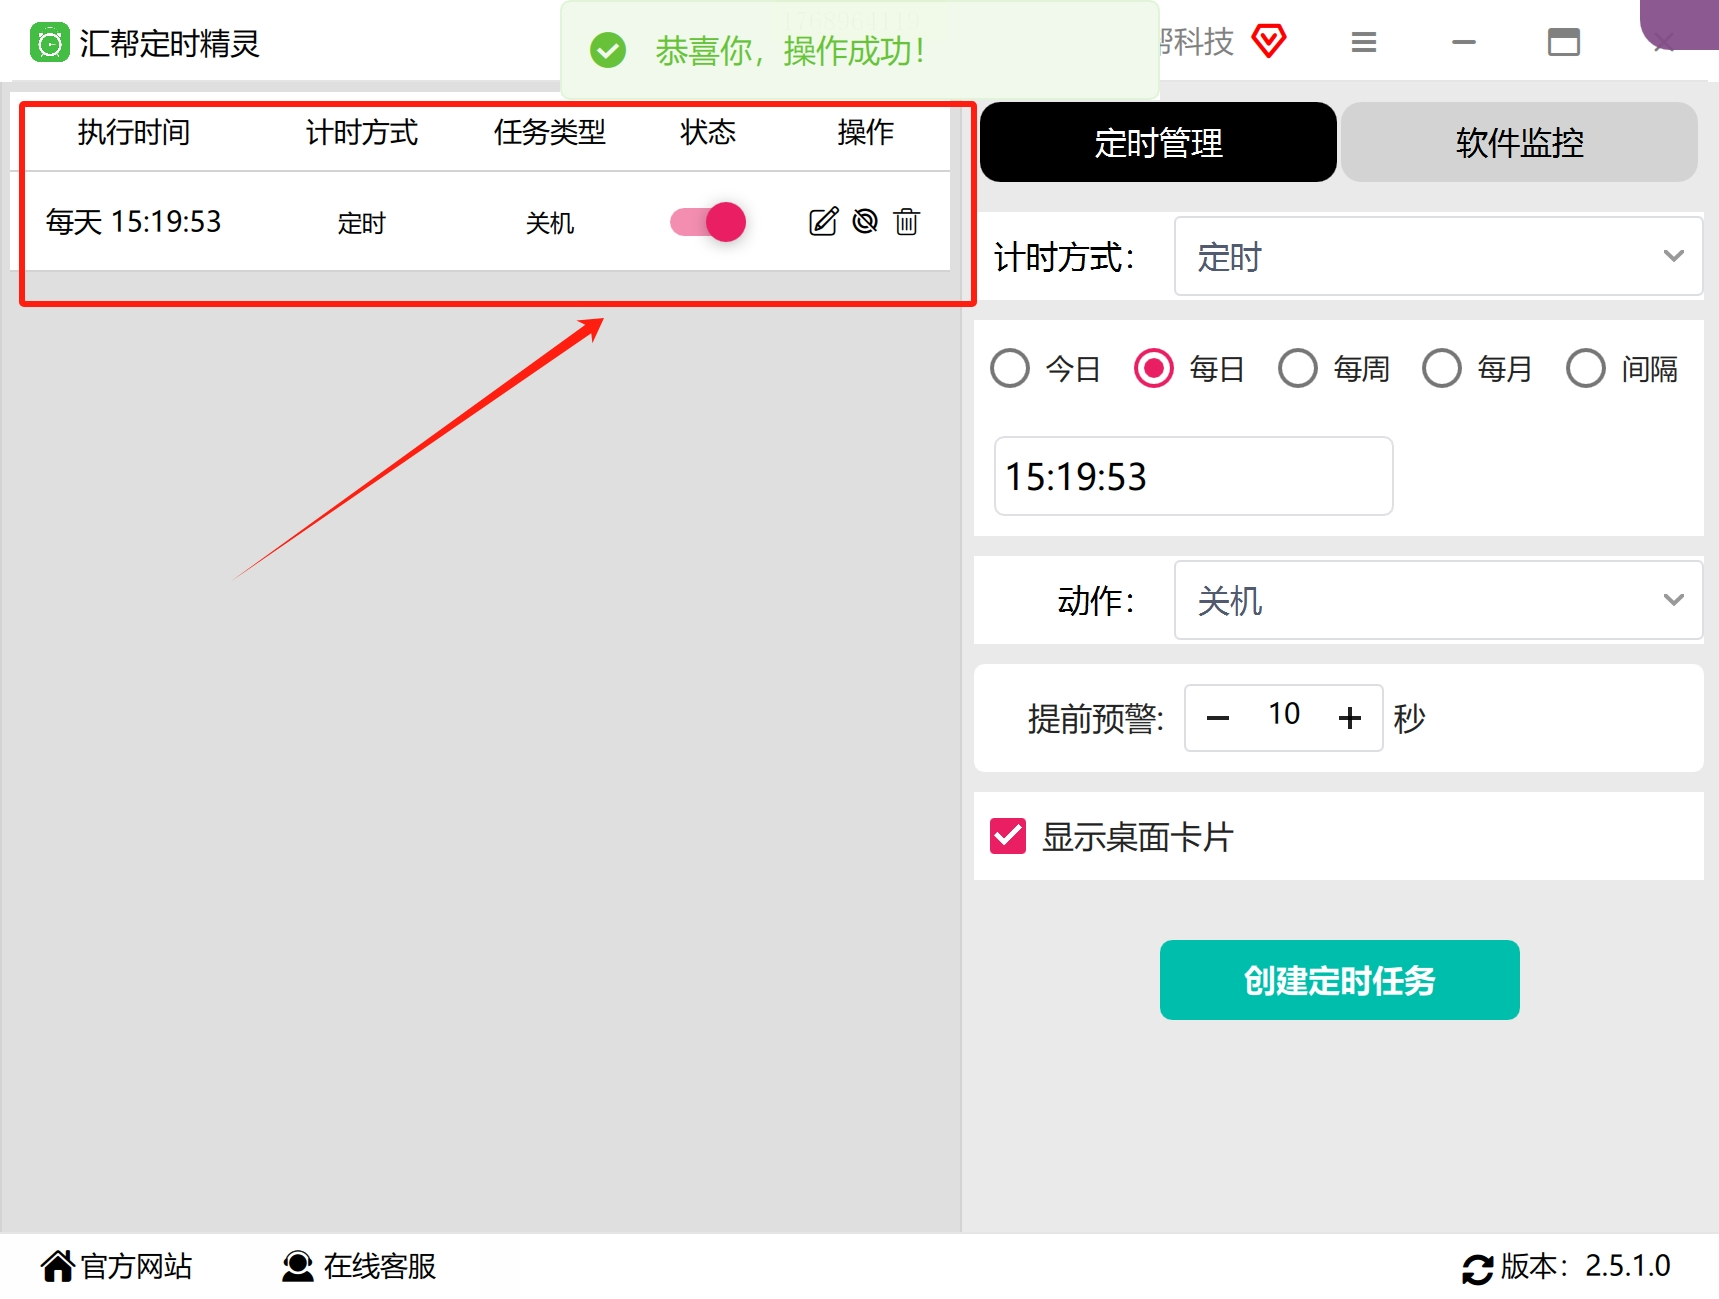Uncheck 显示桌面卡片 checkbox
Viewport: 1719px width, 1299px height.
pos(1008,836)
